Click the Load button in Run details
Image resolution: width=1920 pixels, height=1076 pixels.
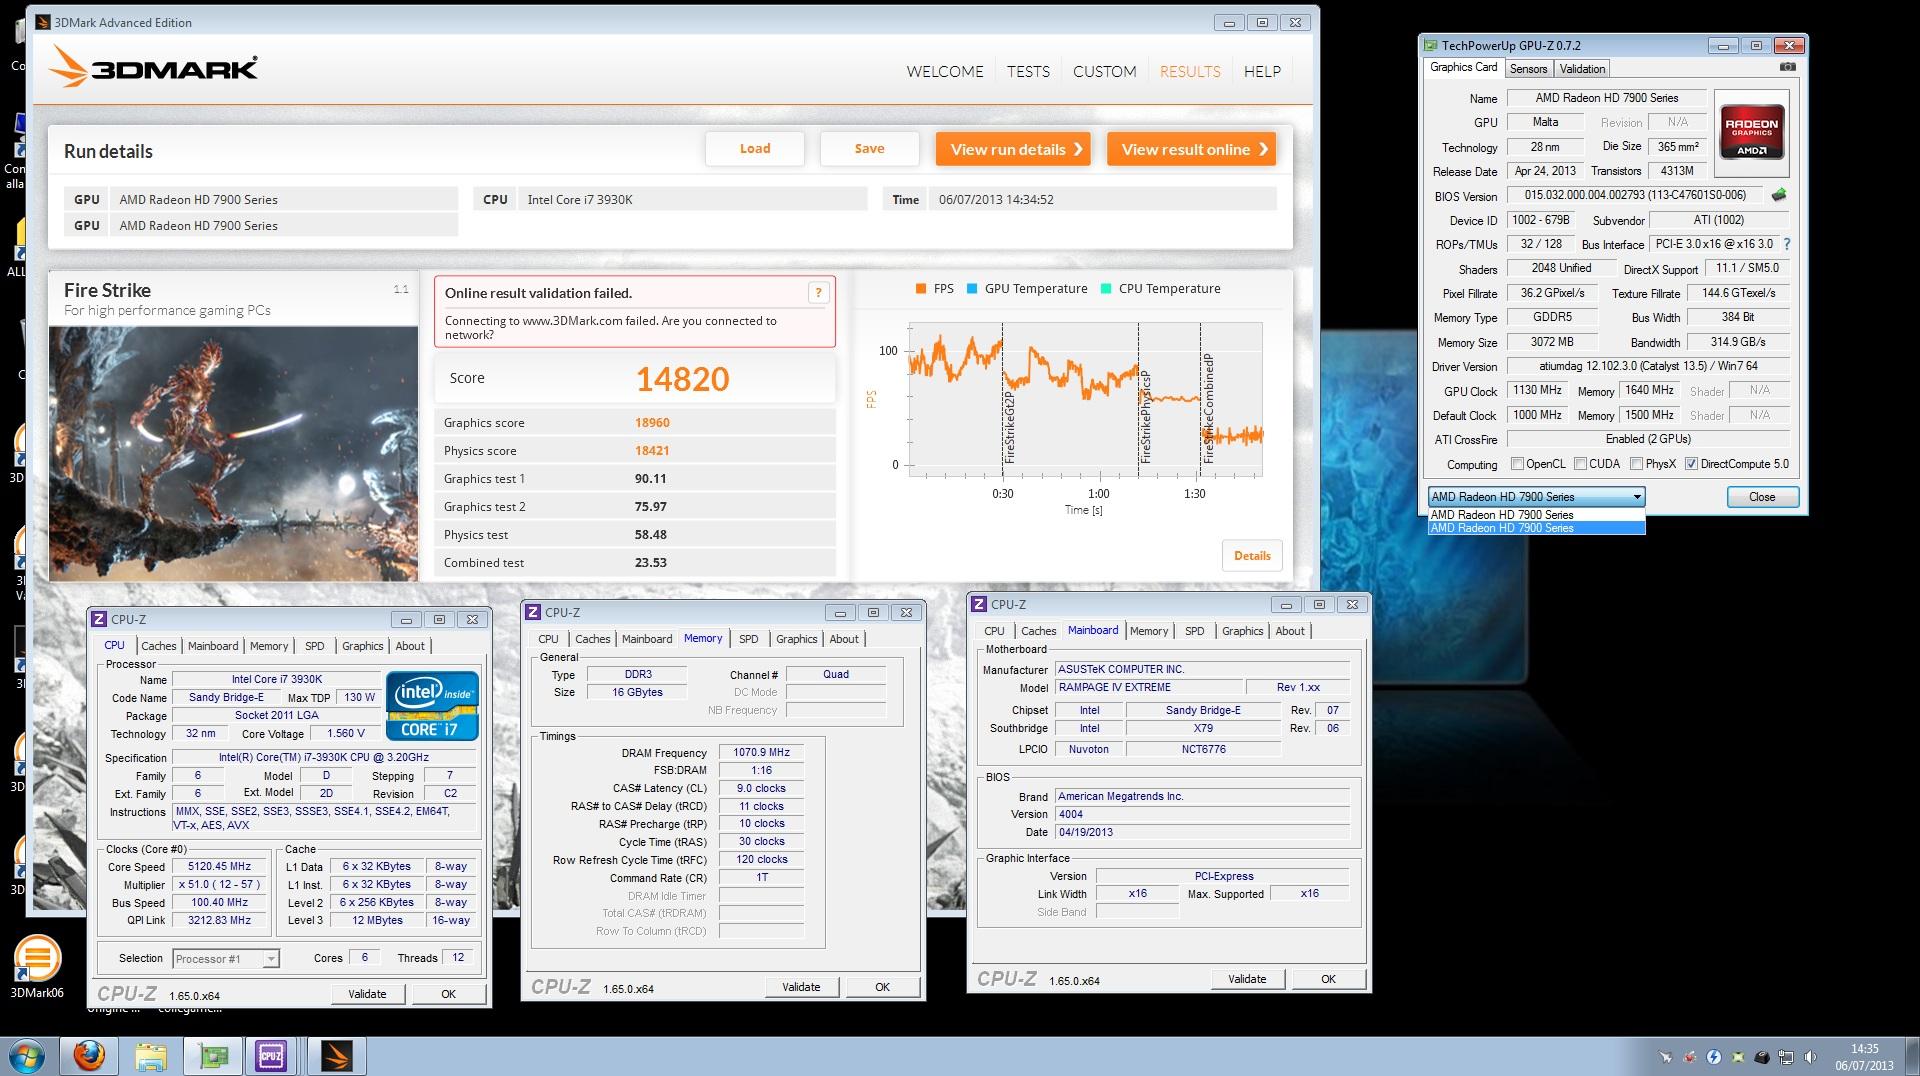coord(755,149)
